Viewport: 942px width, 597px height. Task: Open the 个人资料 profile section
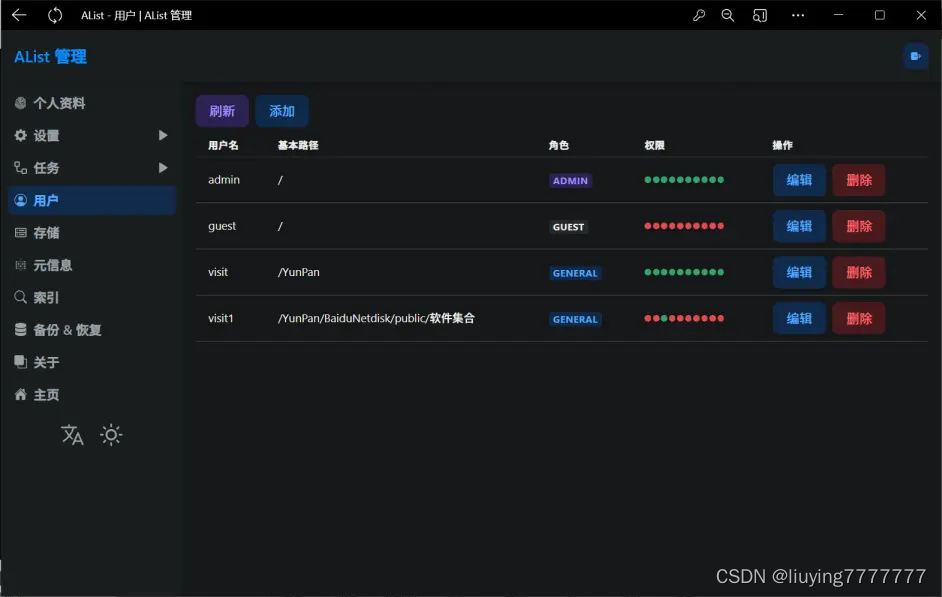pyautogui.click(x=60, y=102)
